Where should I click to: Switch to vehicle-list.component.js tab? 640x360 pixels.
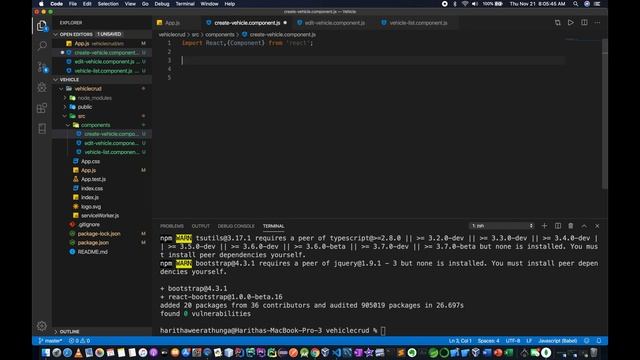point(418,23)
